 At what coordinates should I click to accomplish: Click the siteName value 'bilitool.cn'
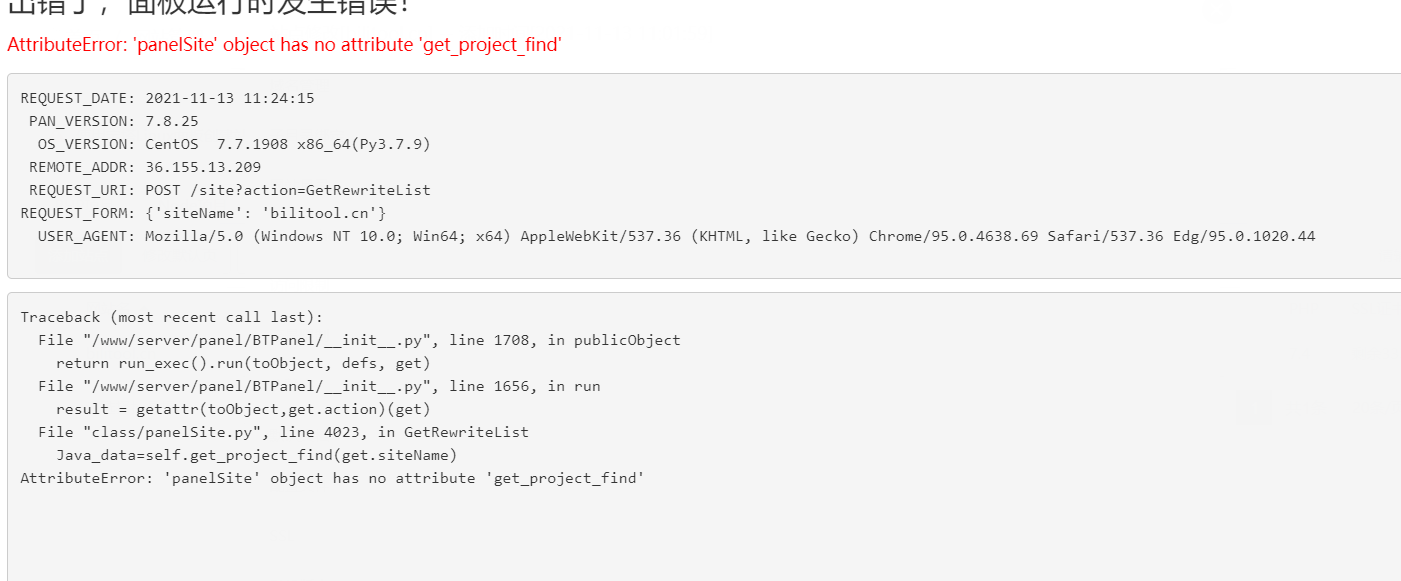coord(328,213)
